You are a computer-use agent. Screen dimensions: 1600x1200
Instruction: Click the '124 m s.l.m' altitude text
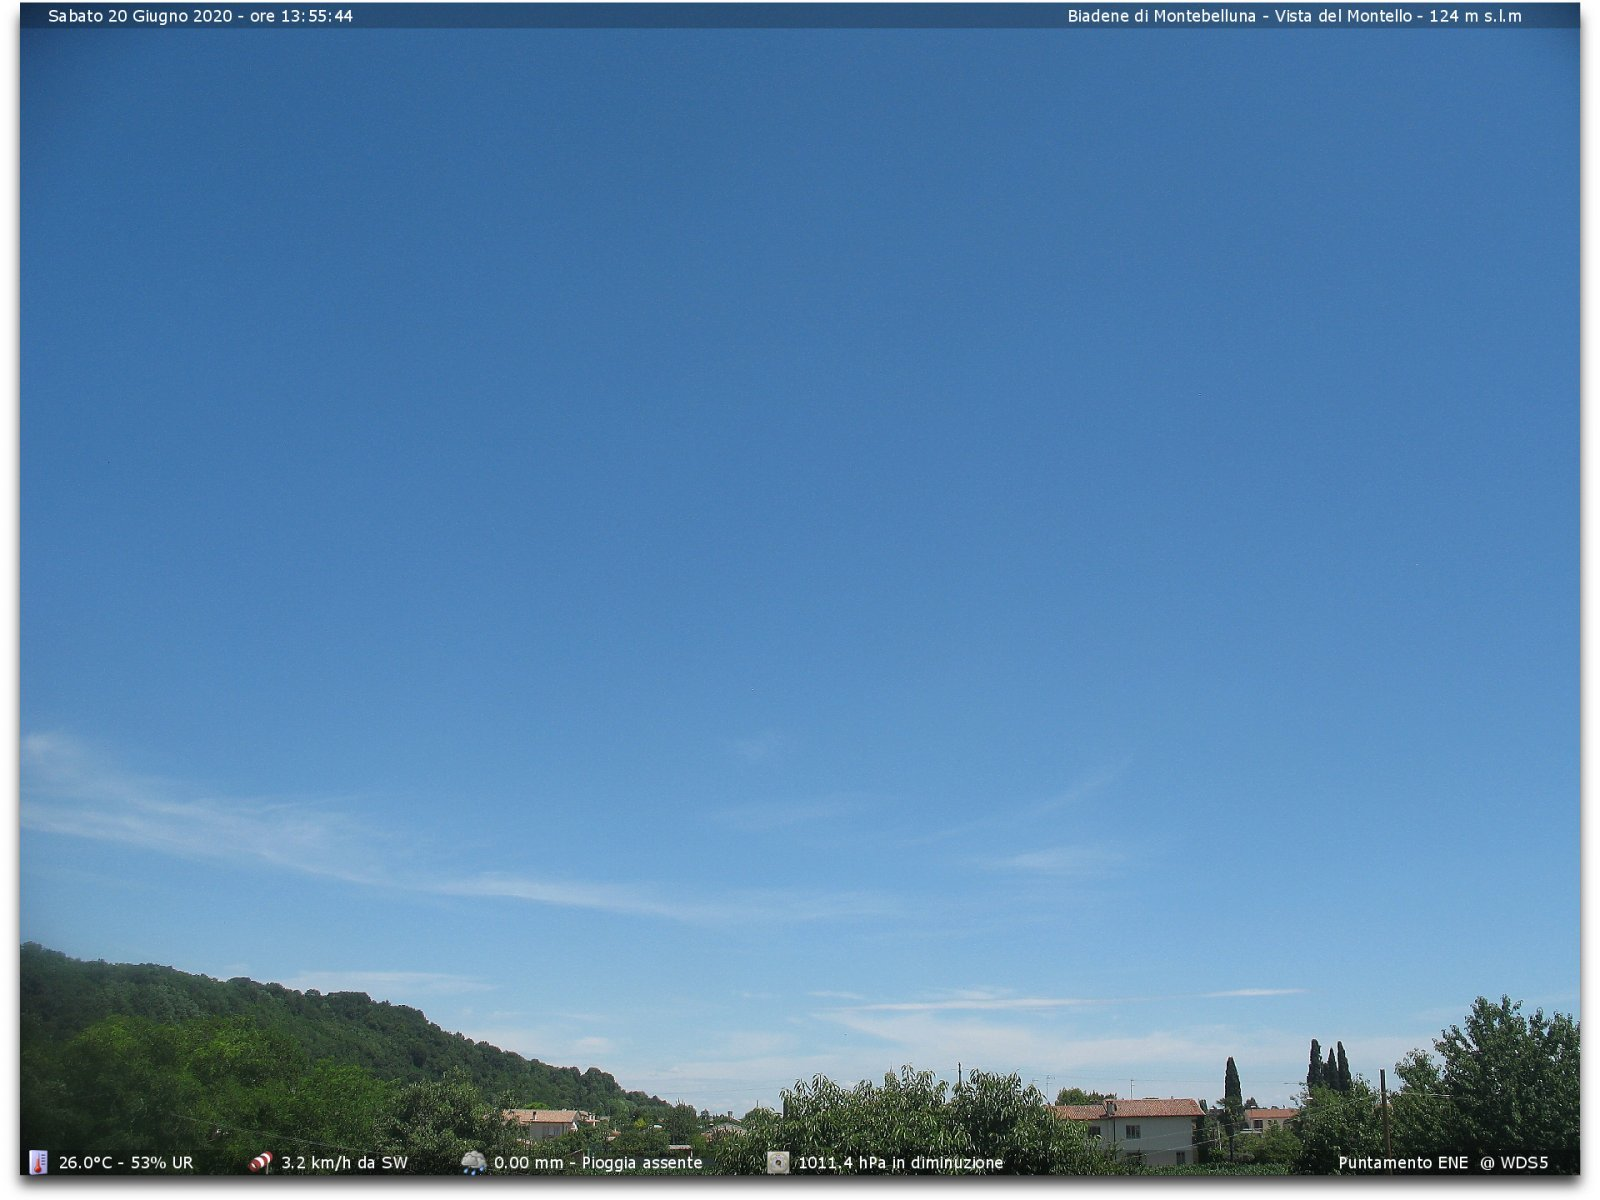point(1475,16)
